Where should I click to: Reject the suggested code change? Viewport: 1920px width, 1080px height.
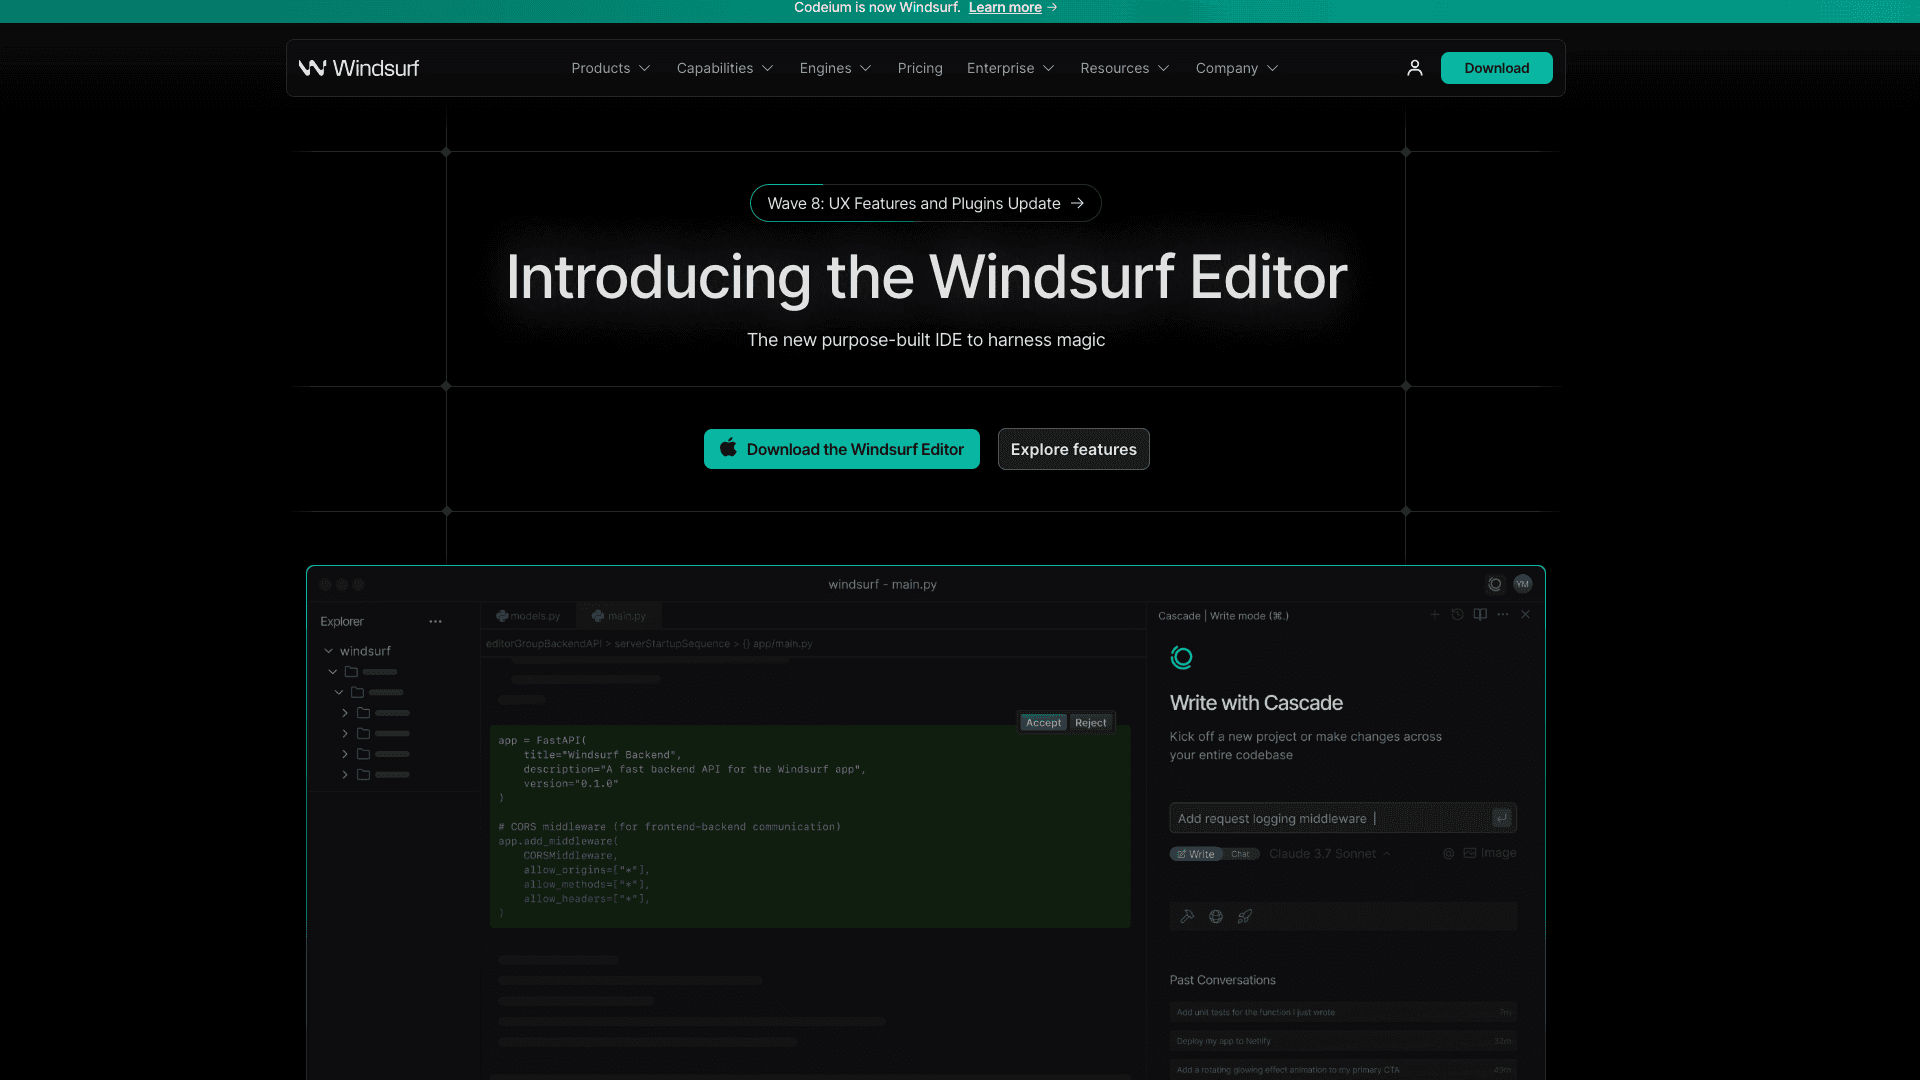[1090, 723]
